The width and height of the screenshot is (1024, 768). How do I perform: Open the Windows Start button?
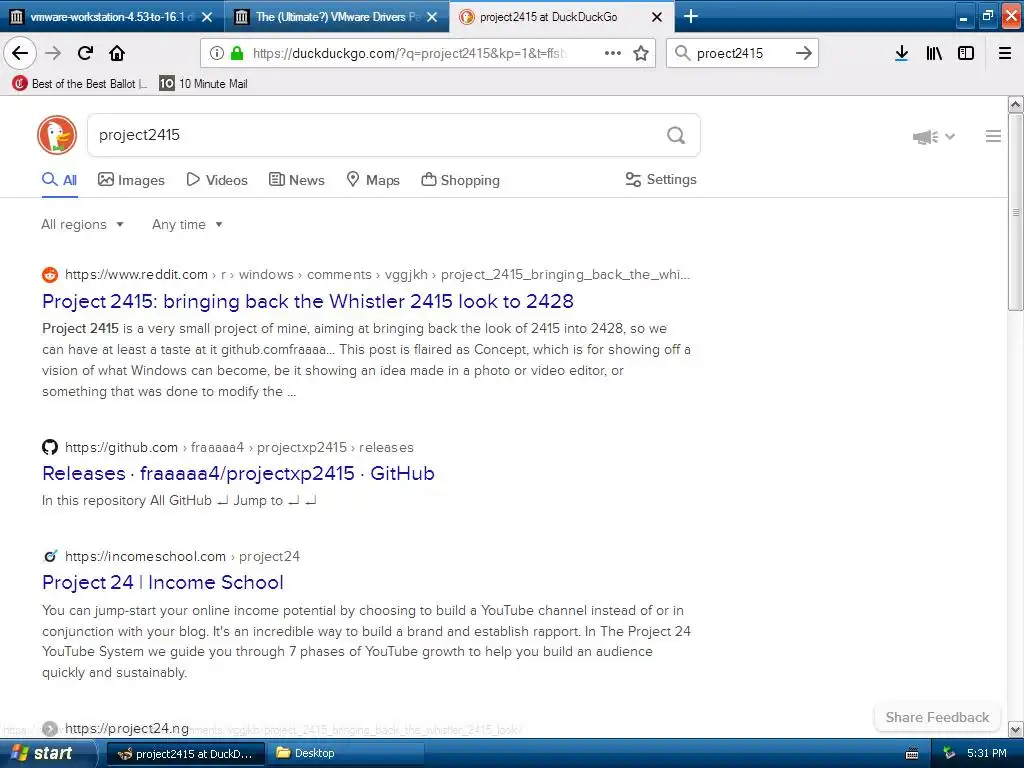point(47,754)
